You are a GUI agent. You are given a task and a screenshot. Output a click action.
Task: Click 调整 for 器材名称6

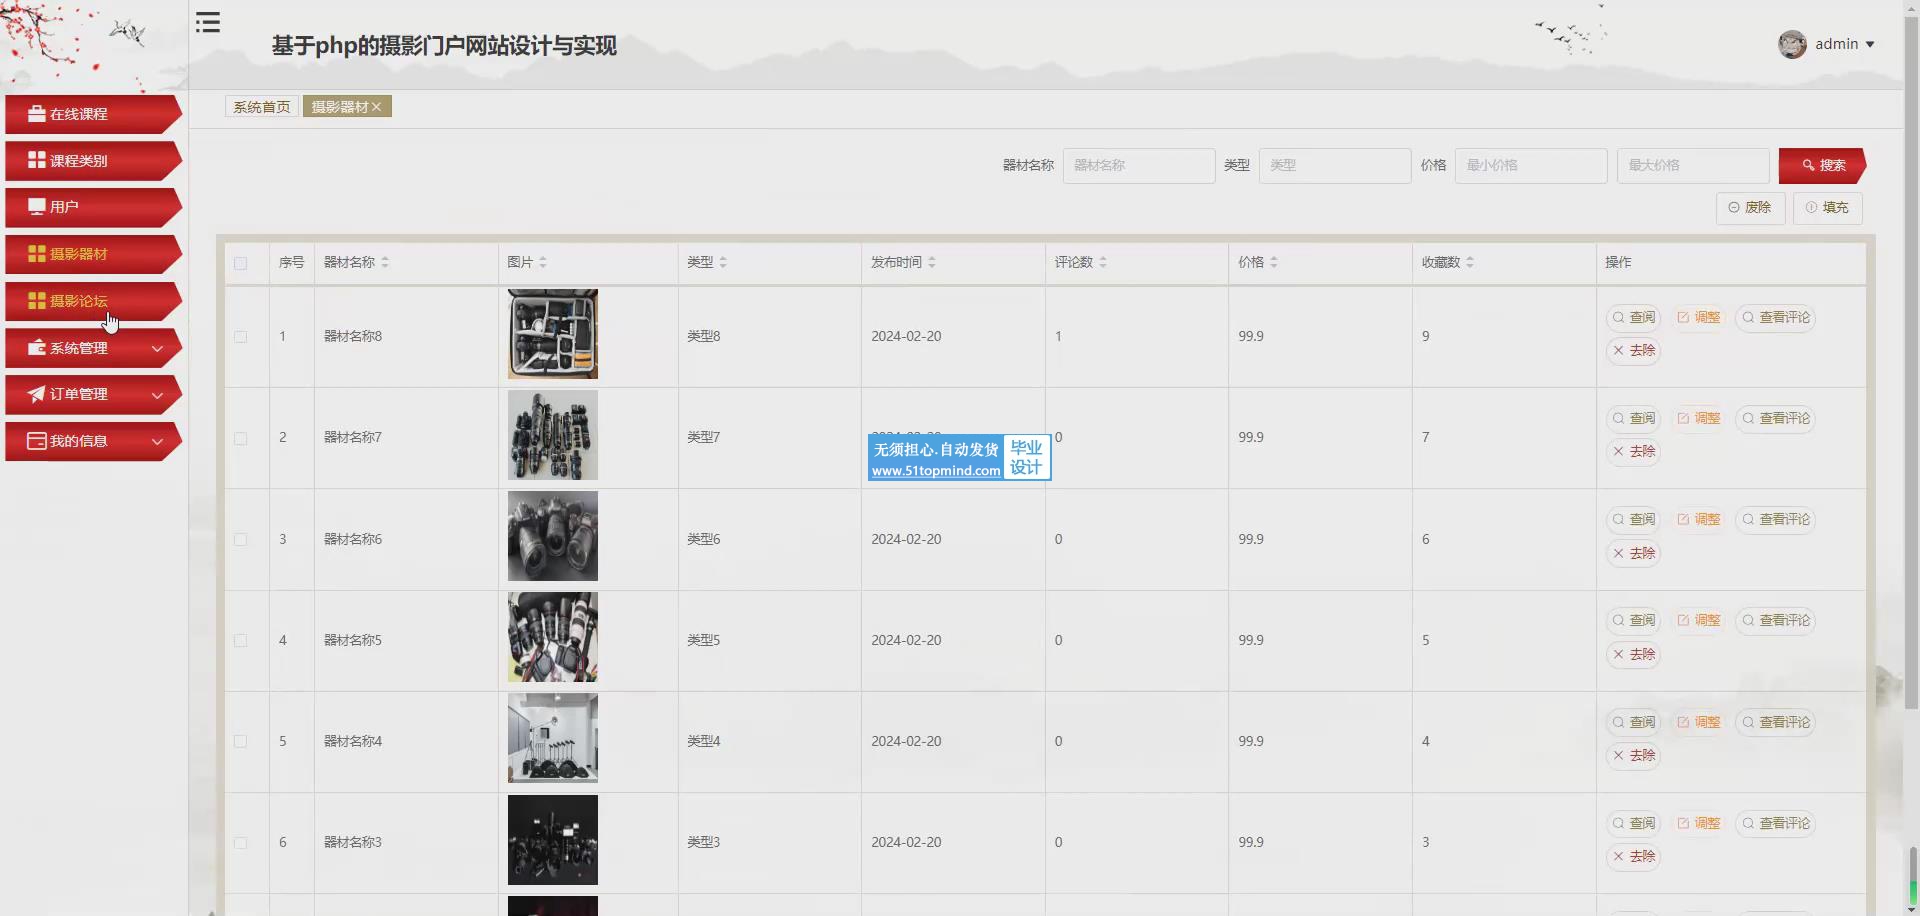[x=1699, y=519]
